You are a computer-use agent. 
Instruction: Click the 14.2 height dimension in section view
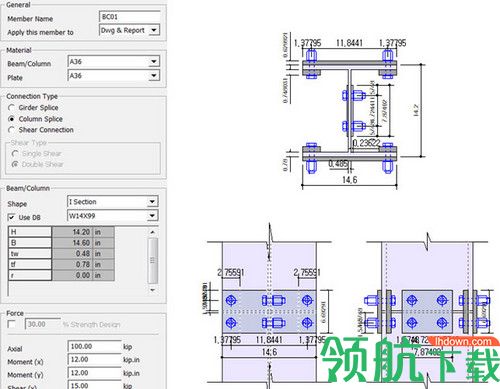[416, 110]
